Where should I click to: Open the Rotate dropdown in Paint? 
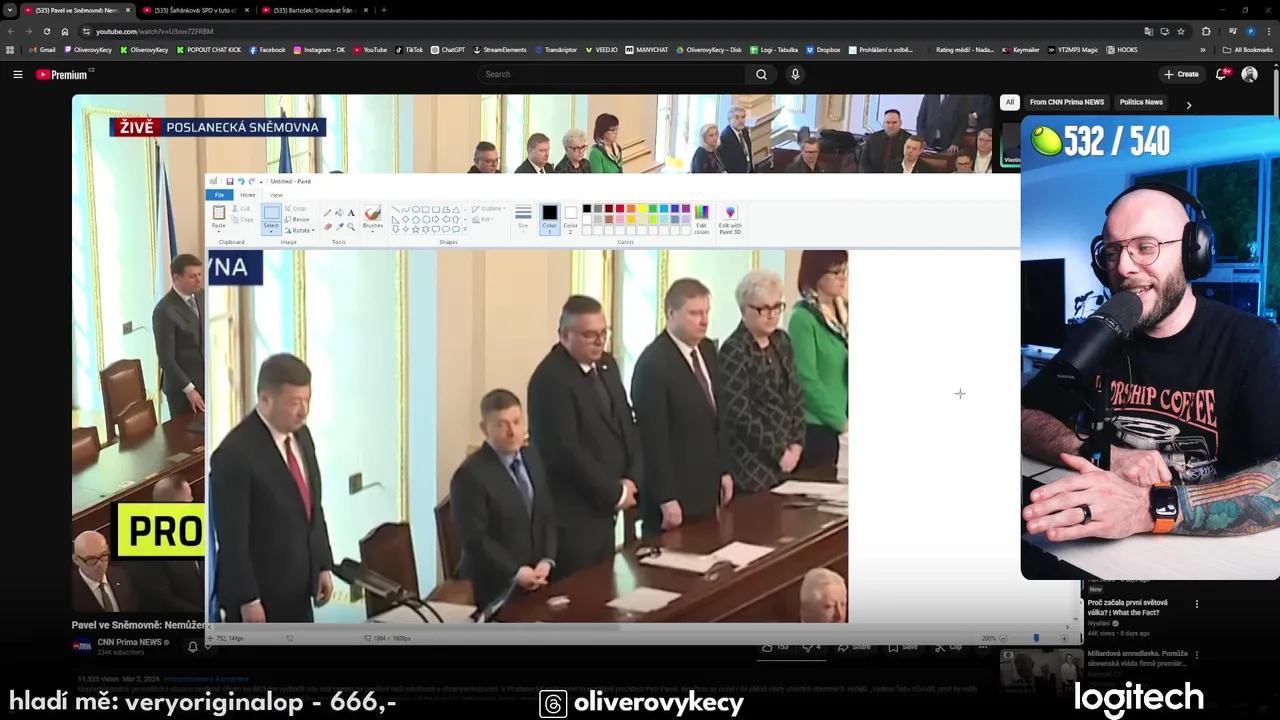(300, 230)
